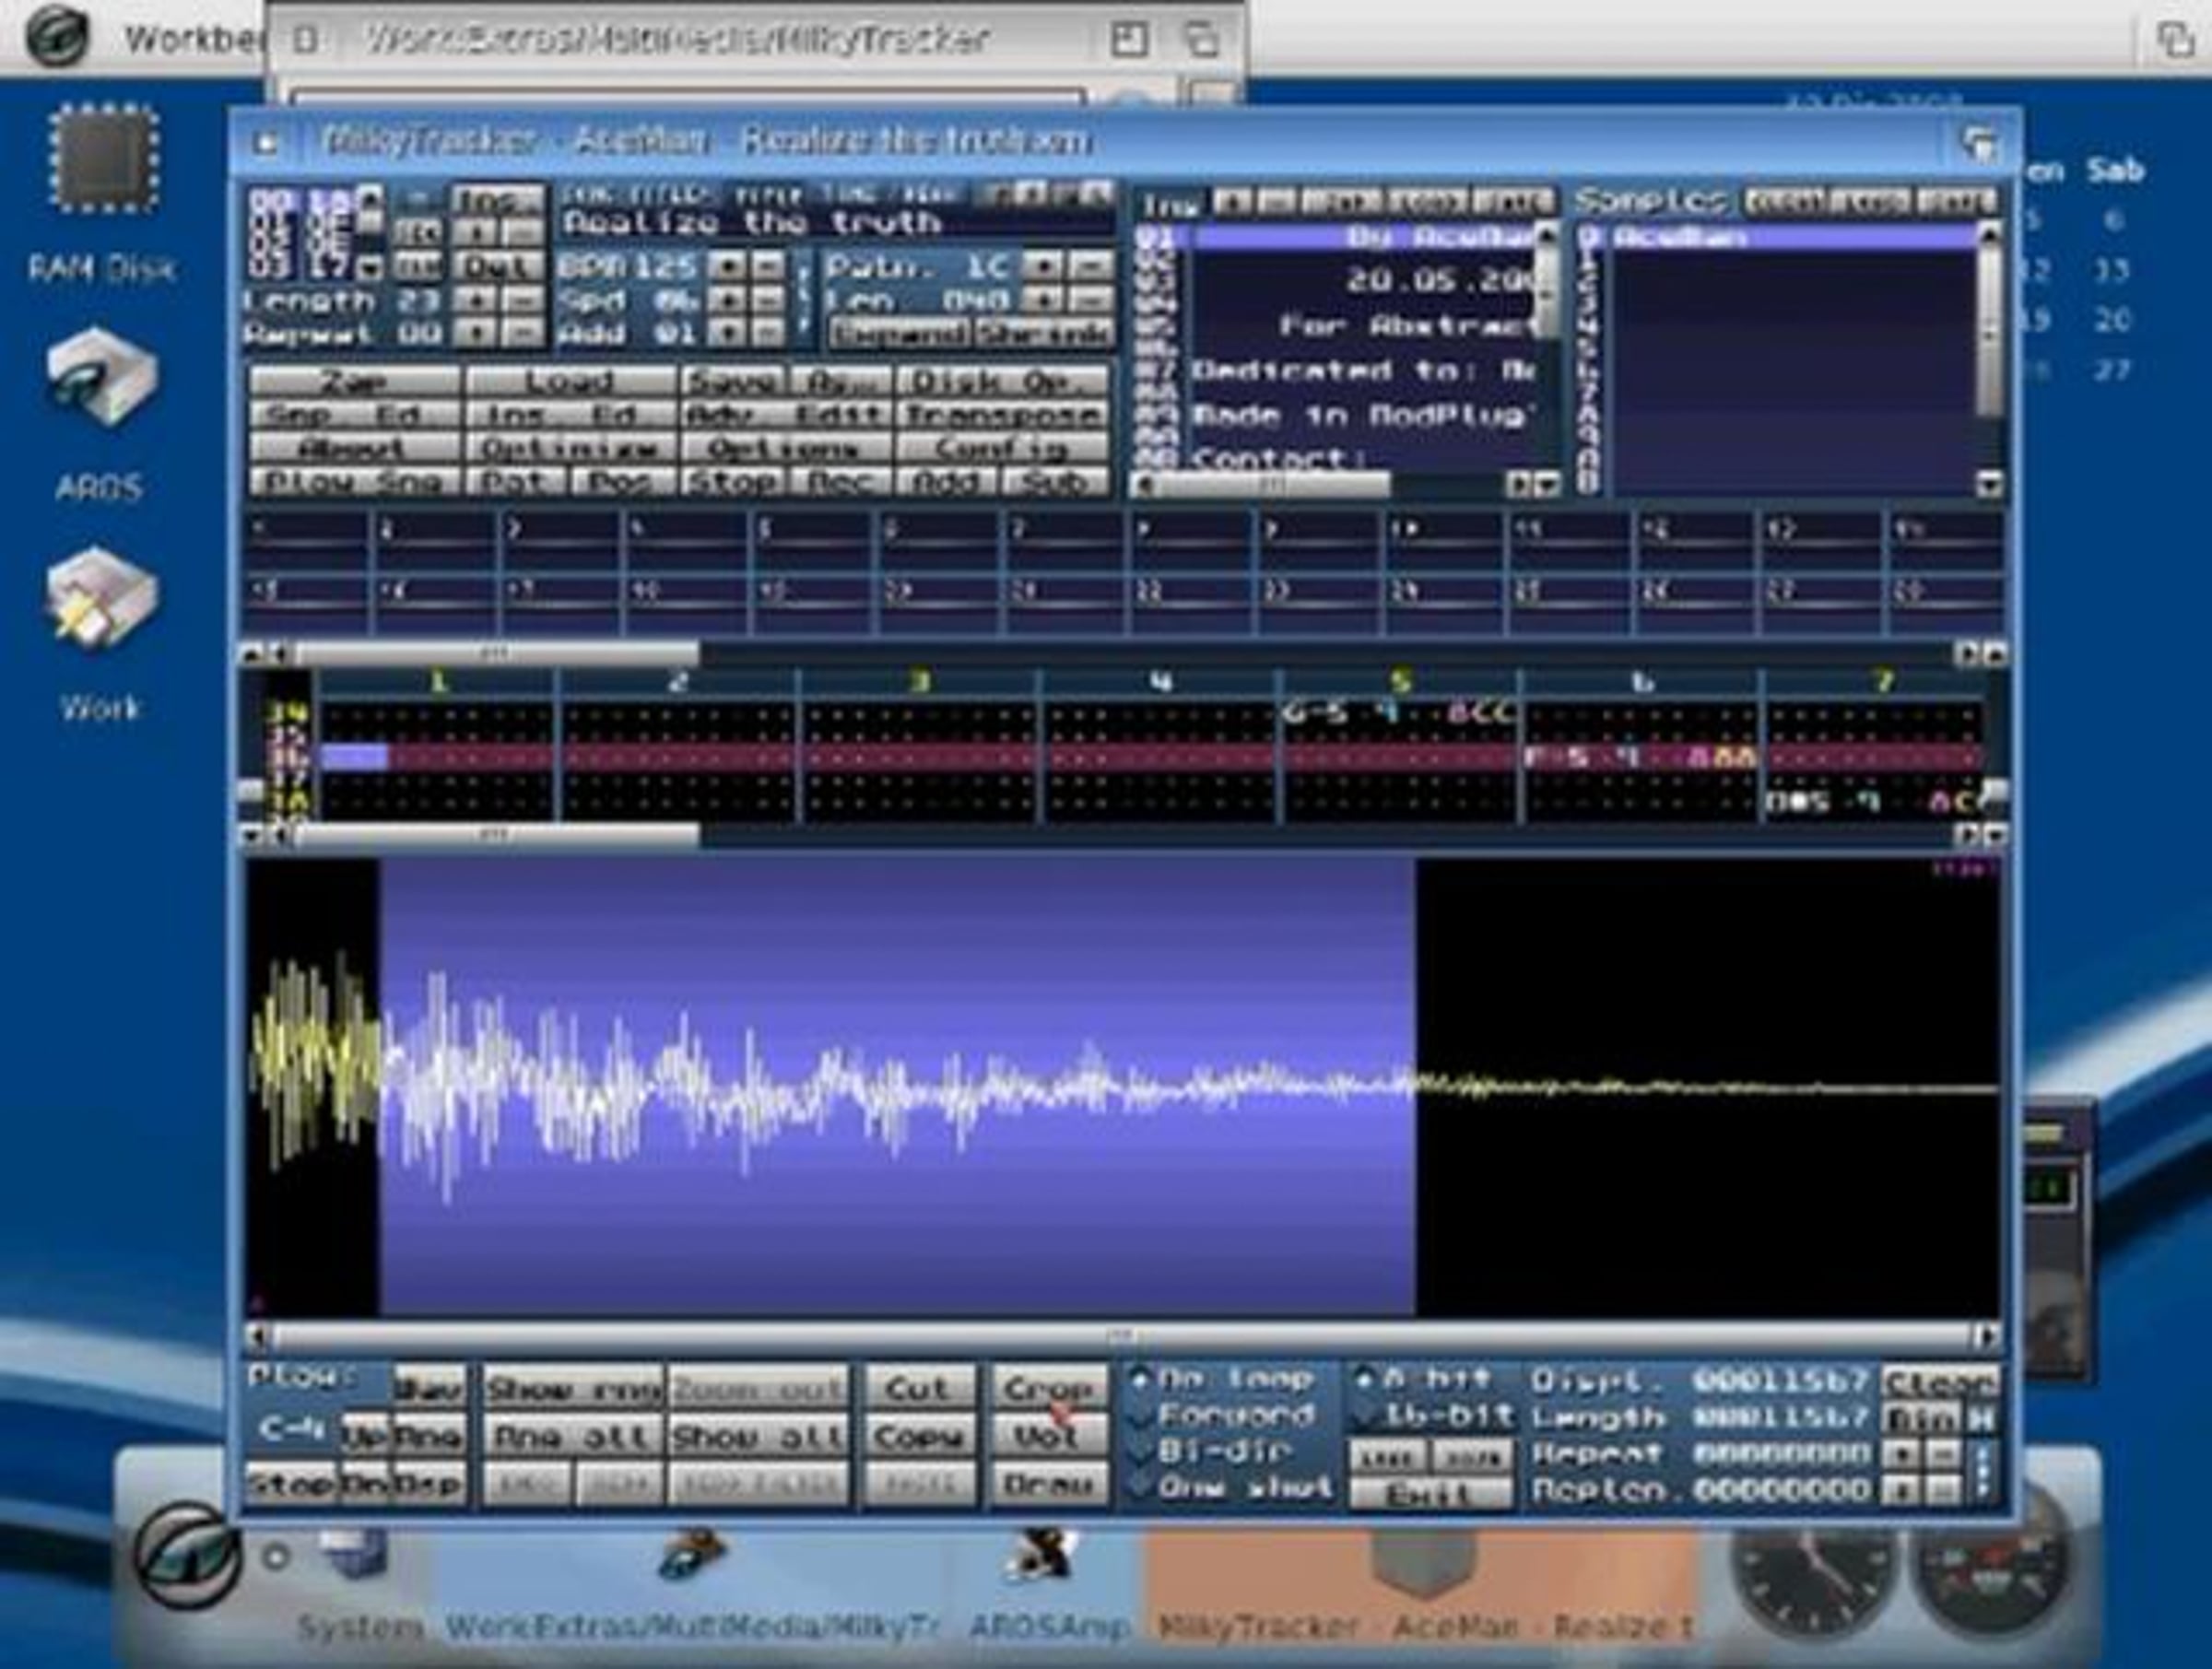
Task: Open the Smp. Ed. sample editor
Action: pyautogui.click(x=355, y=415)
